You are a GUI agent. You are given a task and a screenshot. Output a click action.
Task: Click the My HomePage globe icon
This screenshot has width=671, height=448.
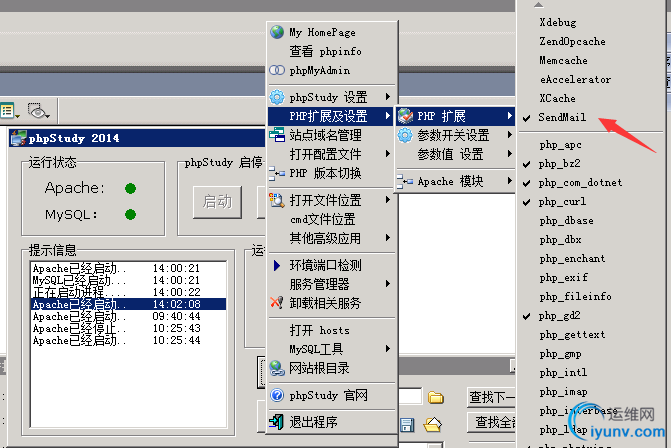point(277,32)
